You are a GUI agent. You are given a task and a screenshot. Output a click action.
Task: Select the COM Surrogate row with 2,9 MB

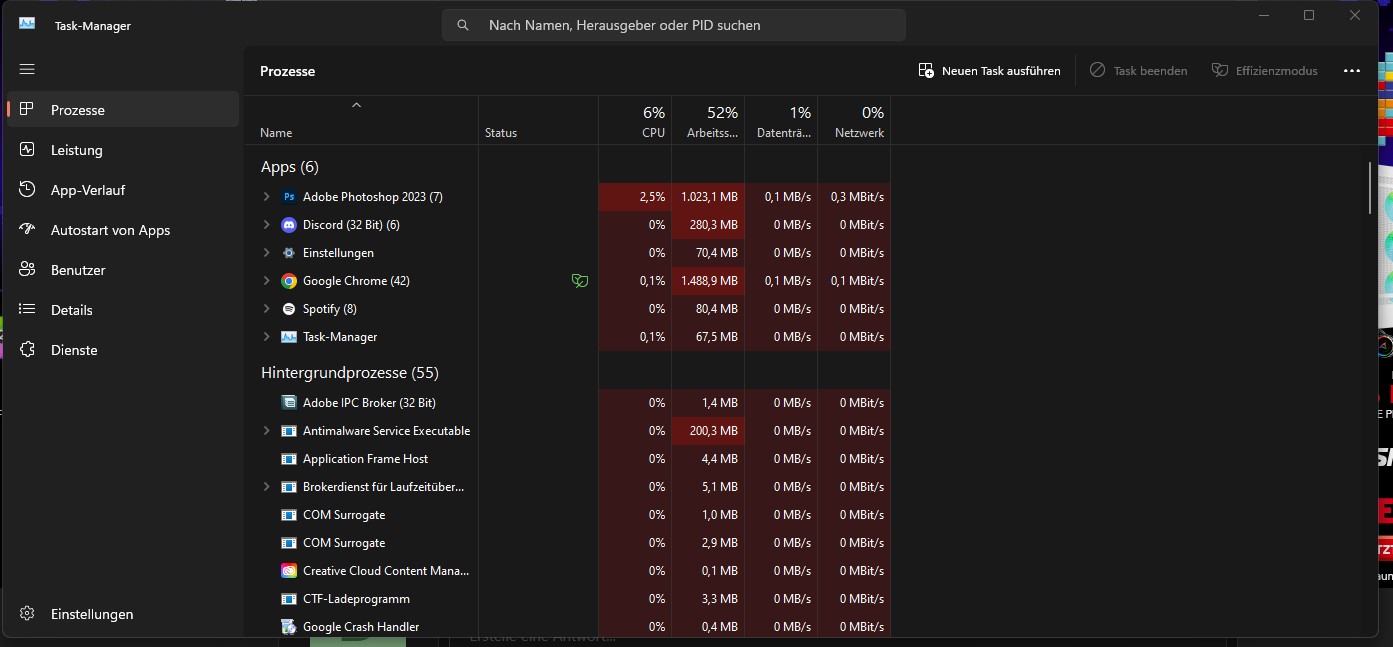[568, 543]
